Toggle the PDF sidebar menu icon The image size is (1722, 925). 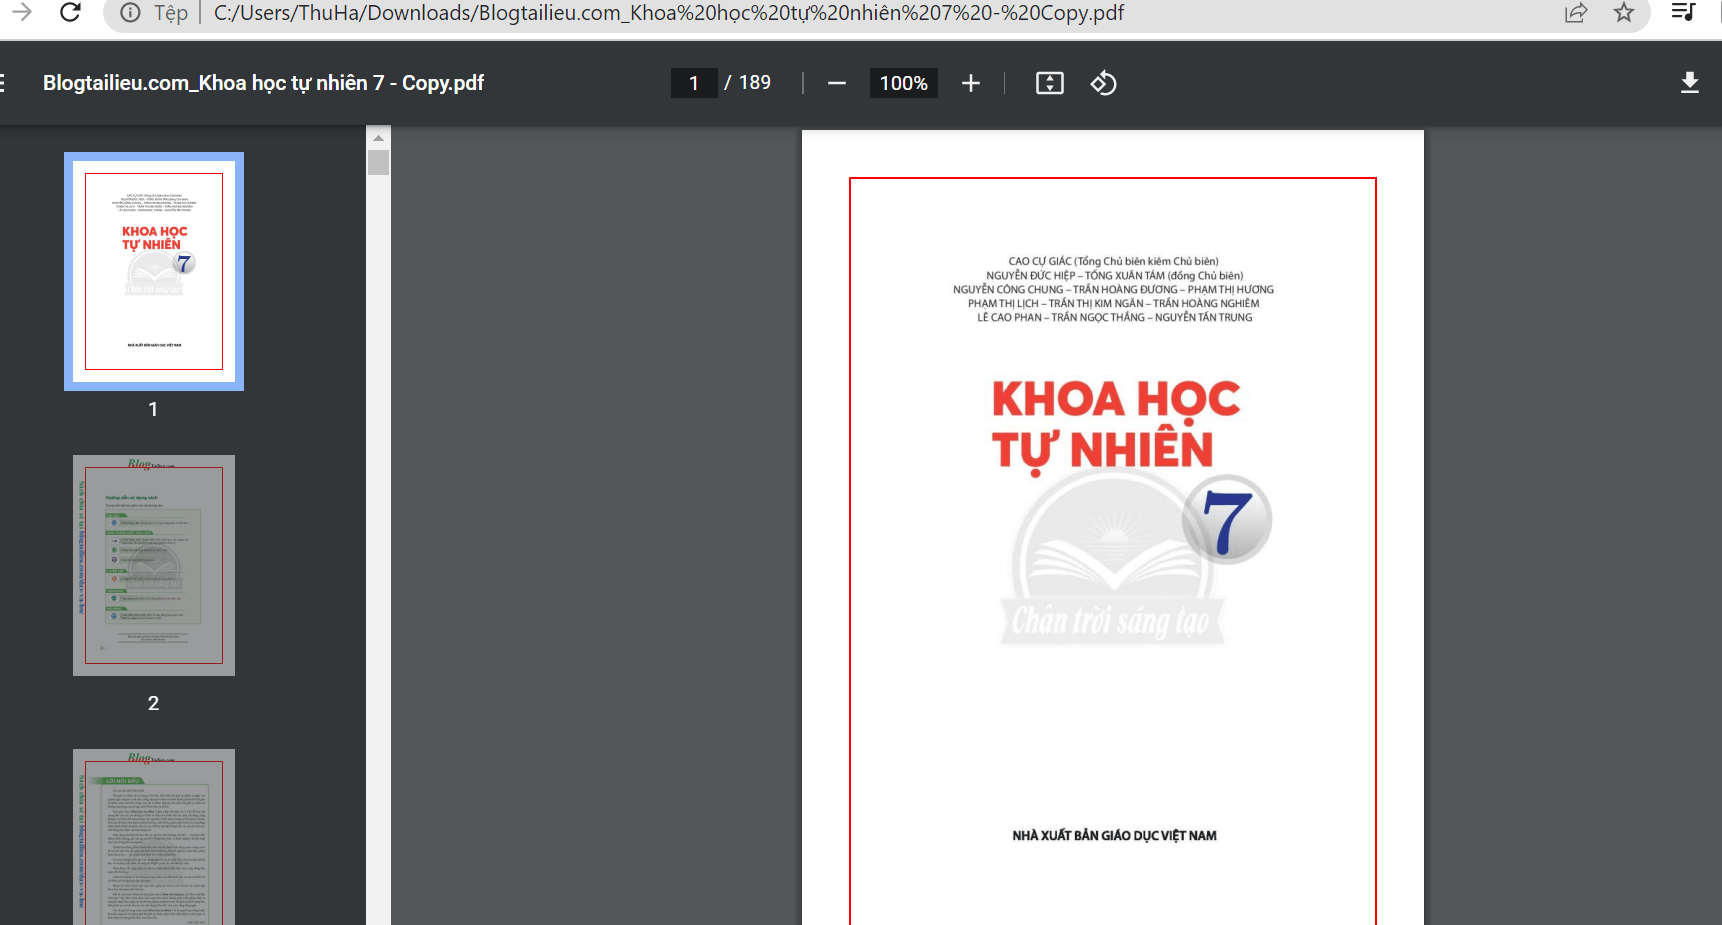(x=3, y=83)
